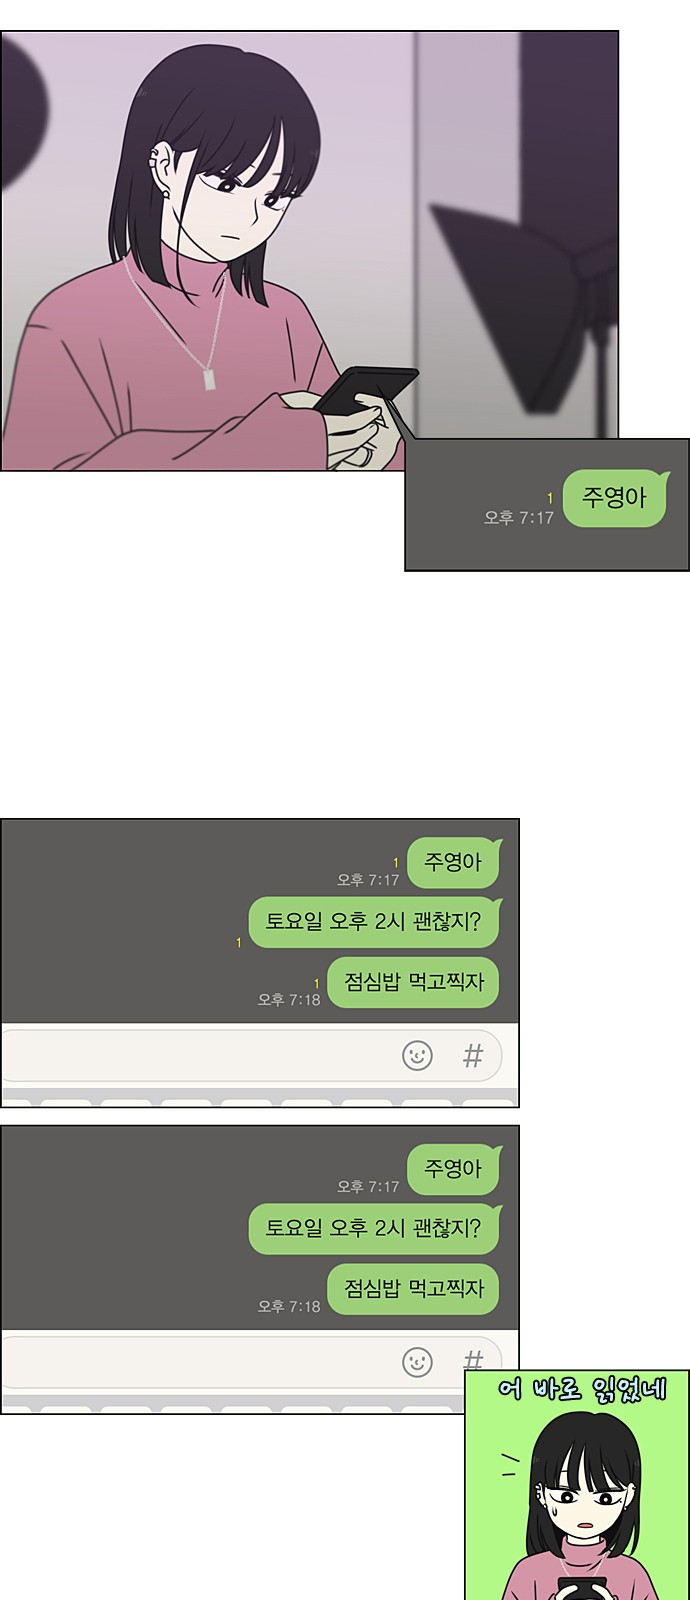Tap the smiley emoji icon in the unread chat

417,1055
